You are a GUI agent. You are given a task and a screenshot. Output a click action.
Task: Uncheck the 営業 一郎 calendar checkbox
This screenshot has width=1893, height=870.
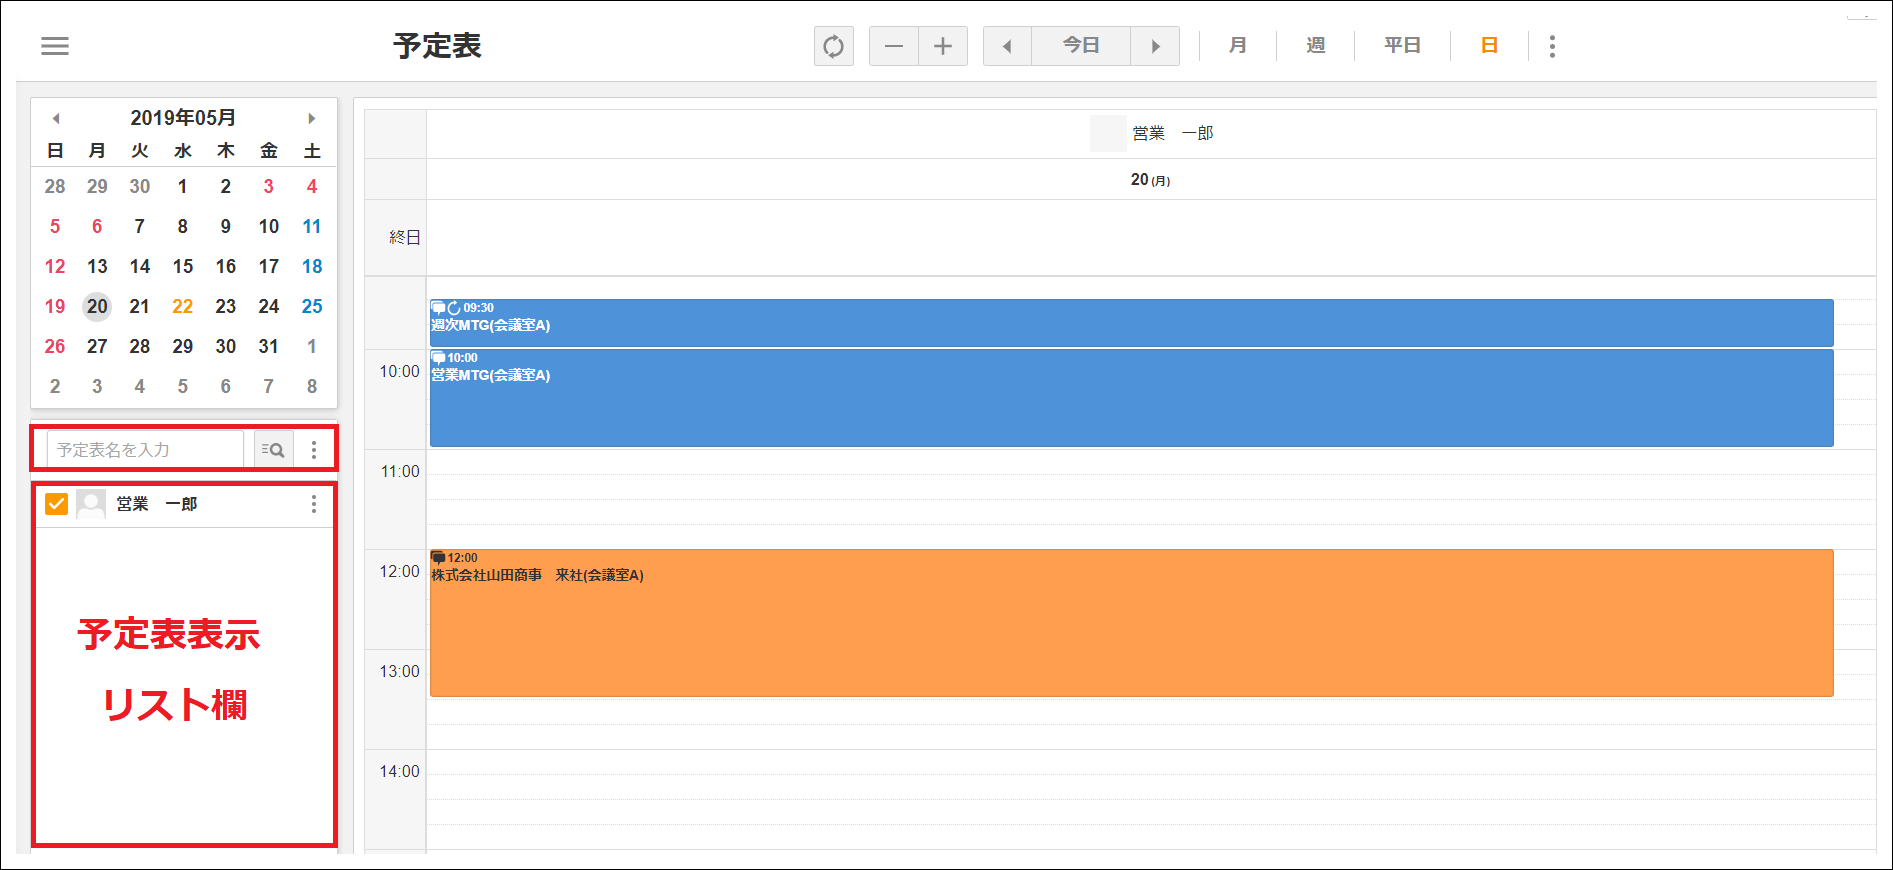(57, 504)
